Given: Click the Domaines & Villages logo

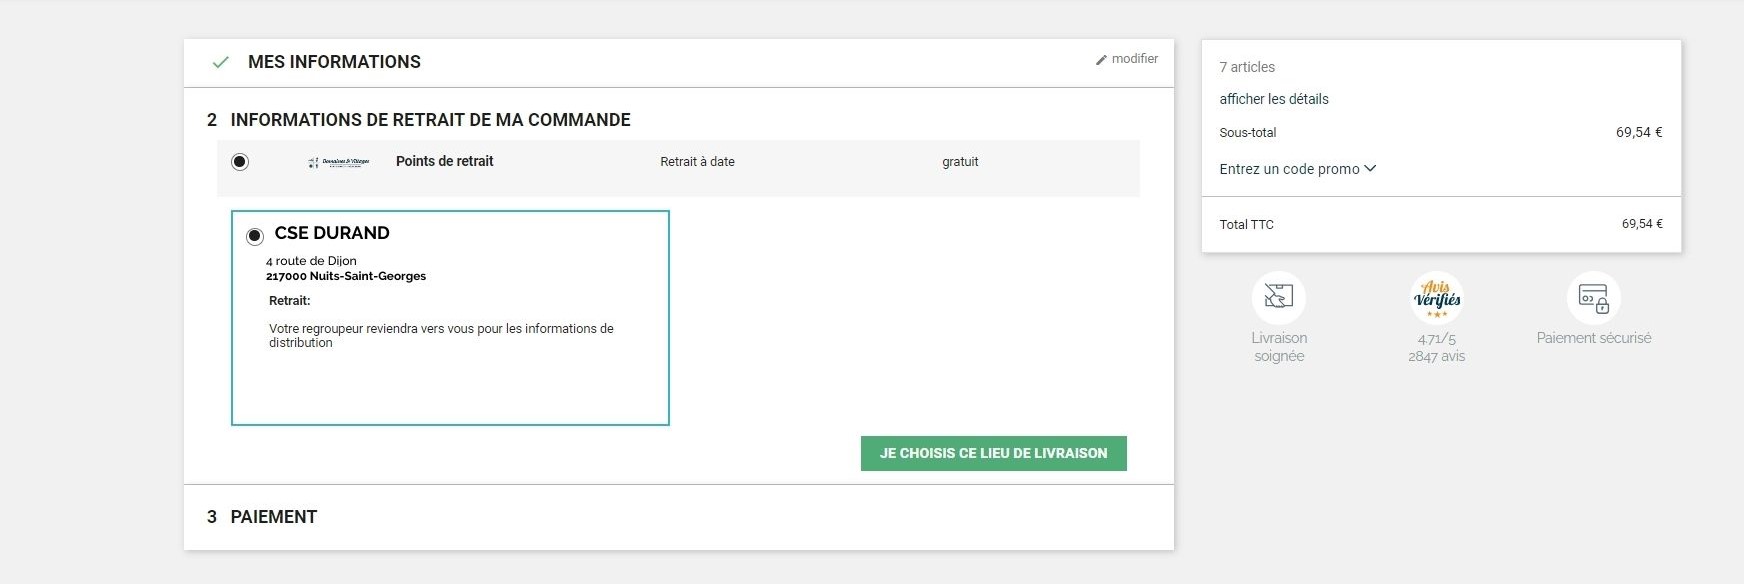Looking at the screenshot, I should [x=339, y=162].
